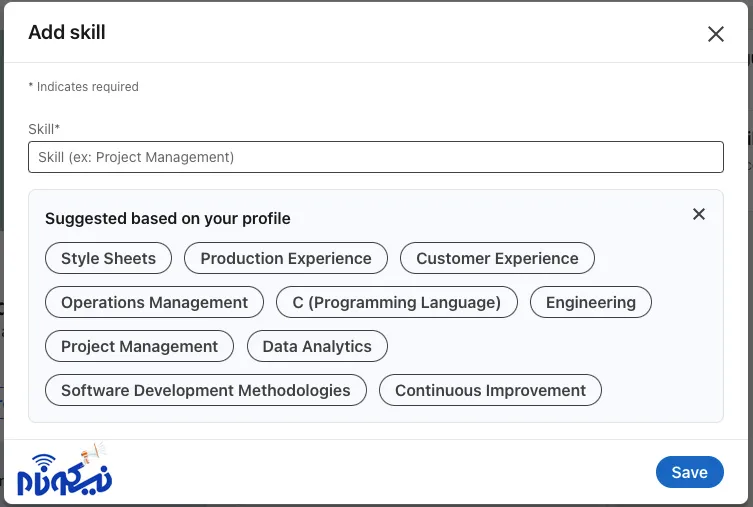Click the Skill* field label
Screen dimensions: 753x507
(x=45, y=129)
